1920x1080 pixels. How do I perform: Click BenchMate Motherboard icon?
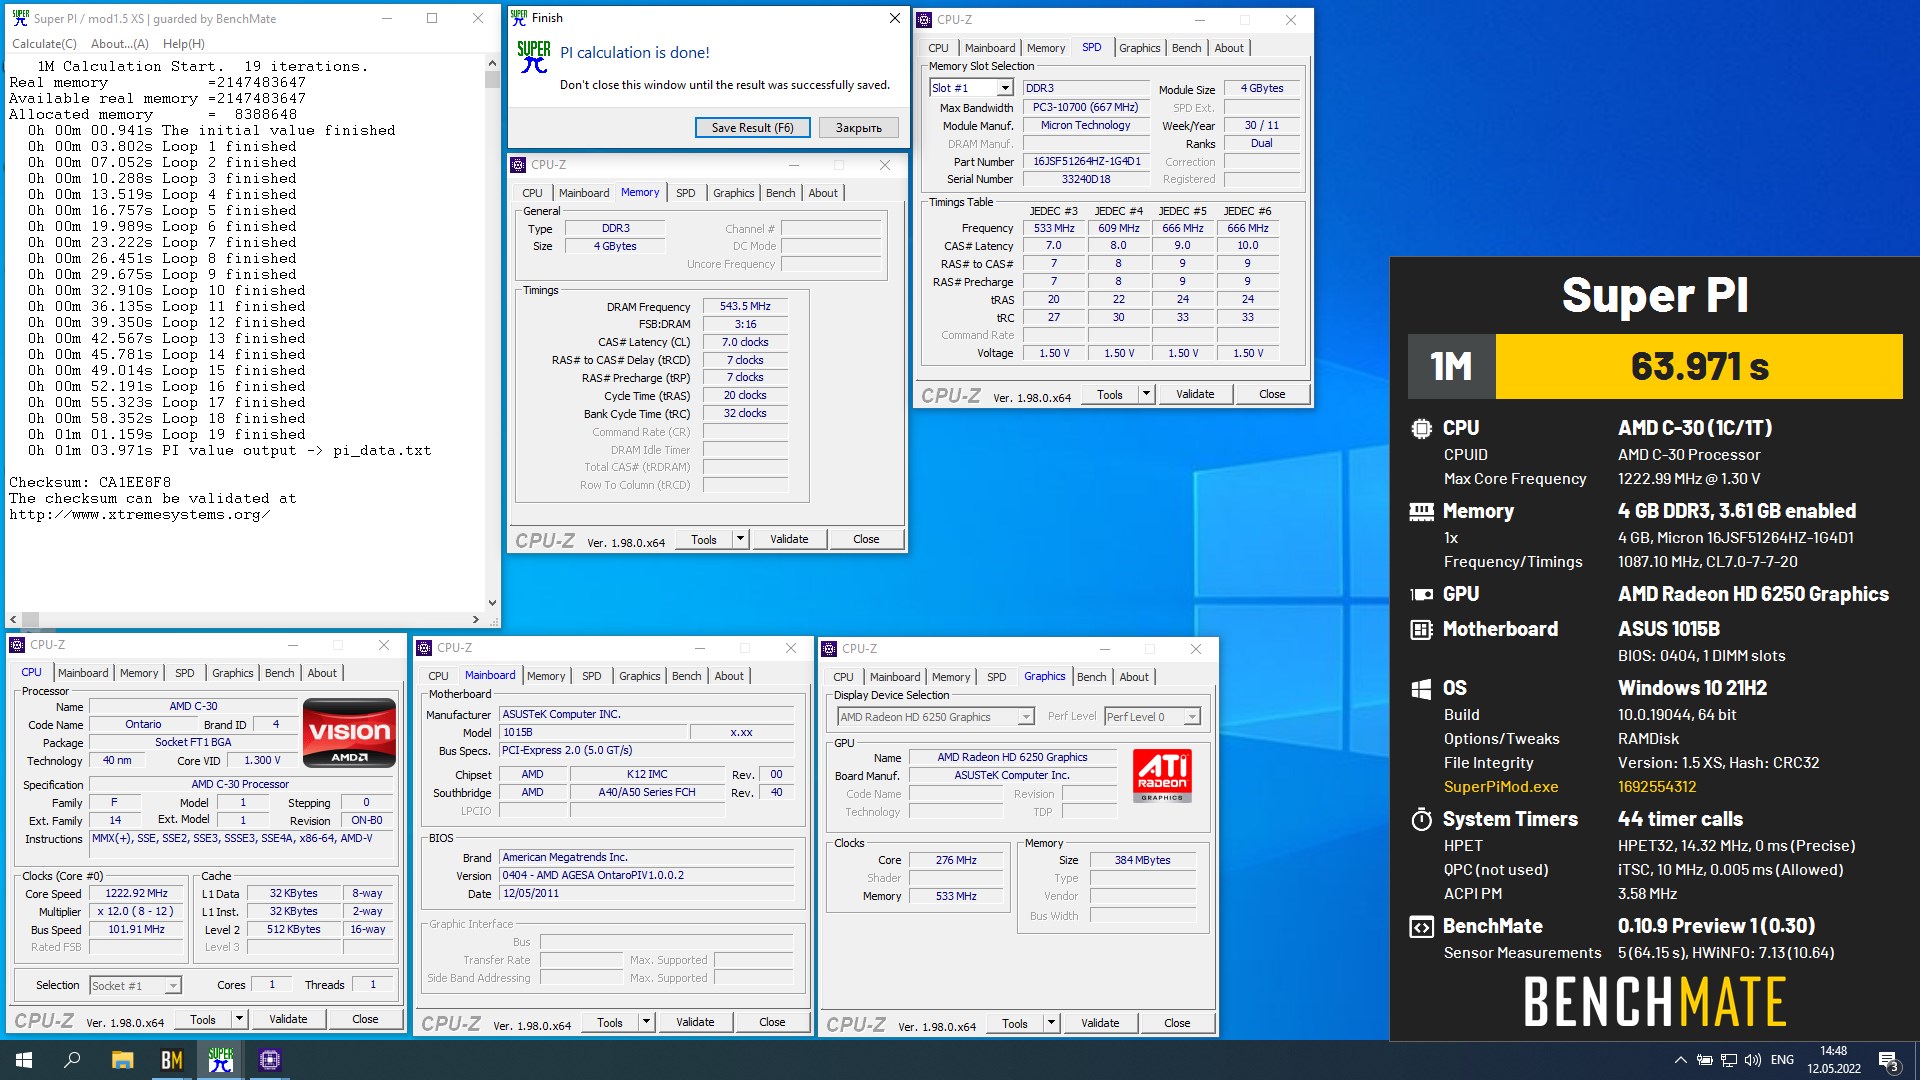[x=1421, y=630]
